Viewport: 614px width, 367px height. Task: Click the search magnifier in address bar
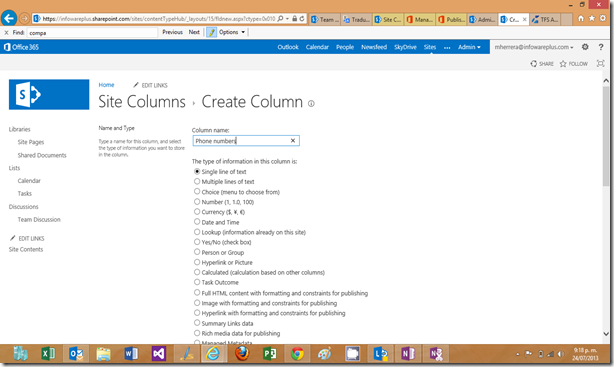[x=280, y=18]
